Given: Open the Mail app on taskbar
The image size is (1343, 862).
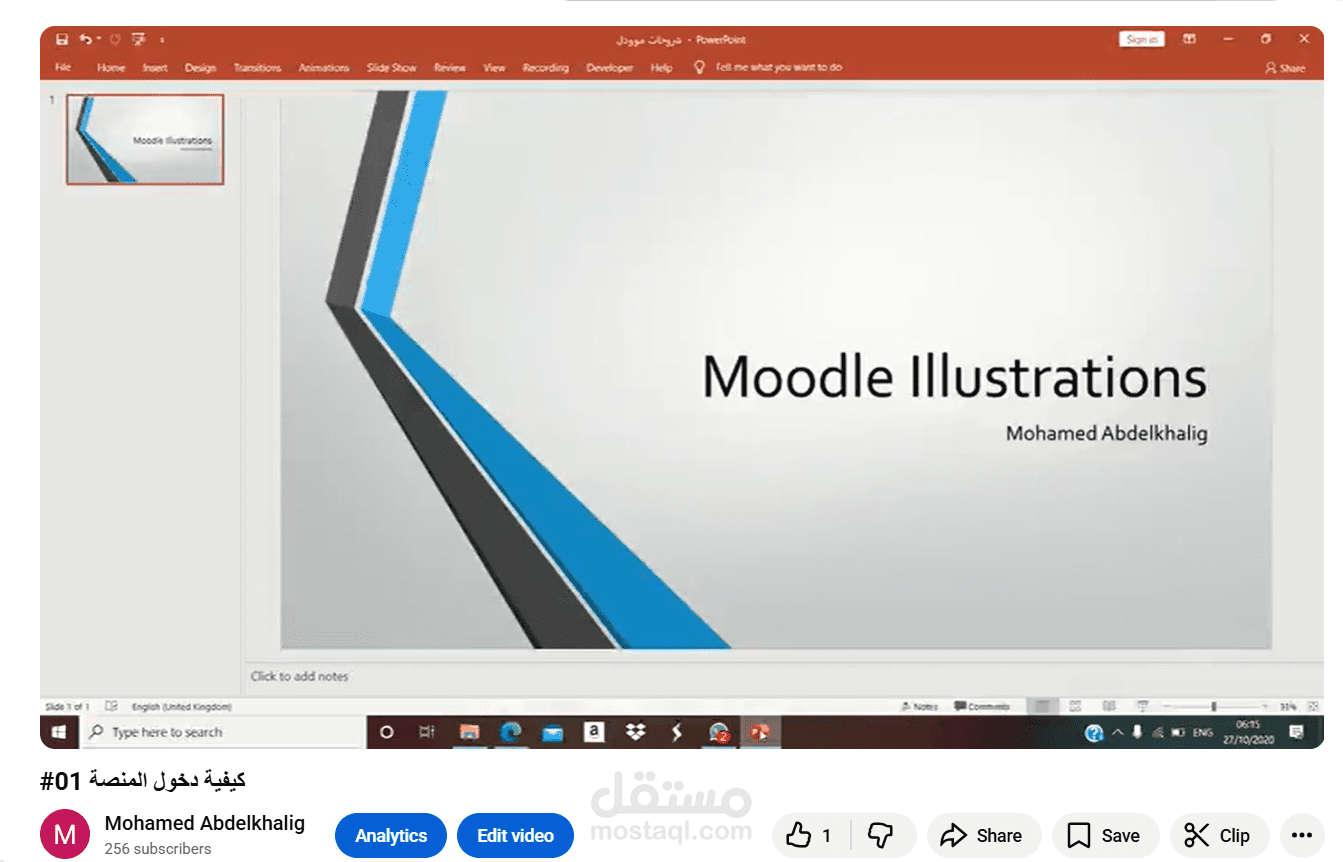Looking at the screenshot, I should [x=552, y=732].
